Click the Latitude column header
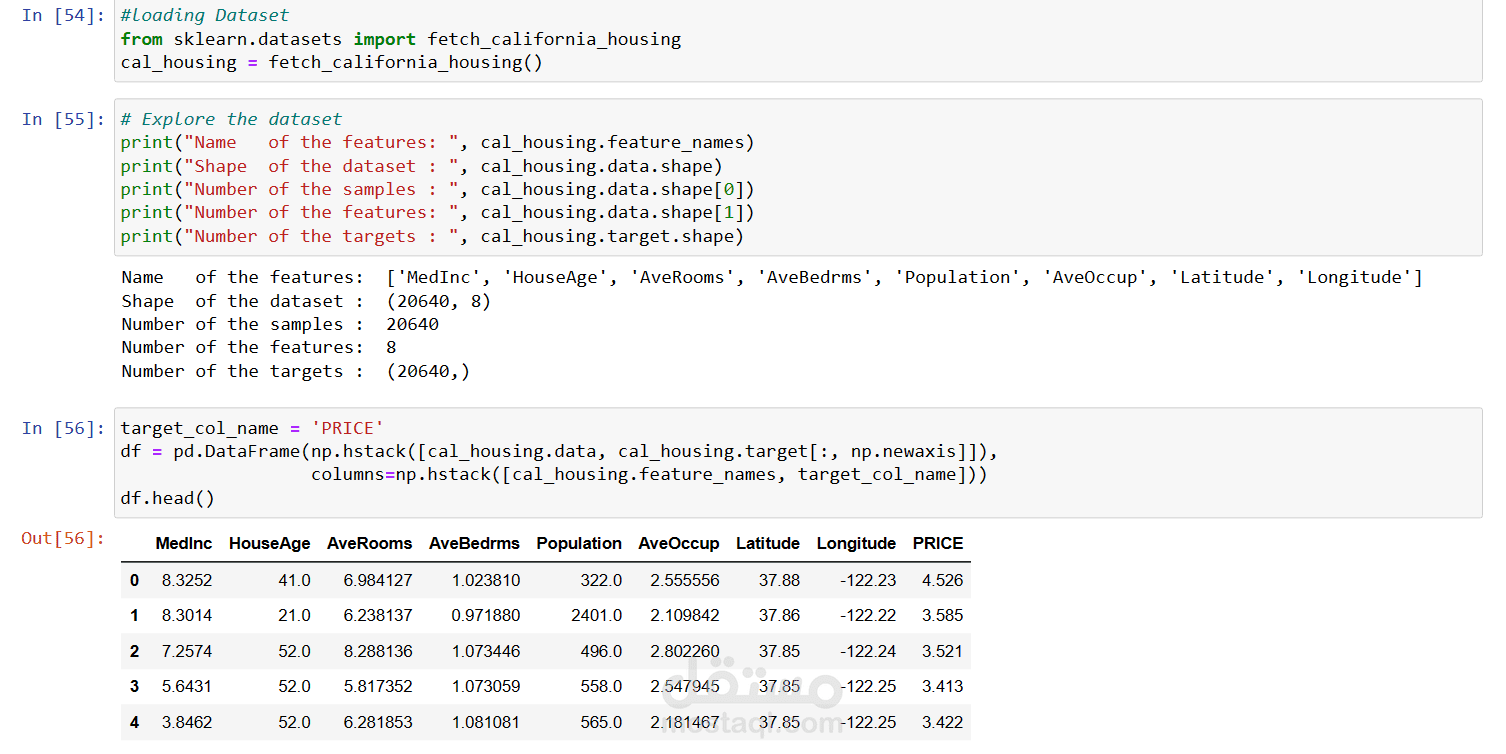Viewport: 1506px width, 754px height. coord(767,544)
